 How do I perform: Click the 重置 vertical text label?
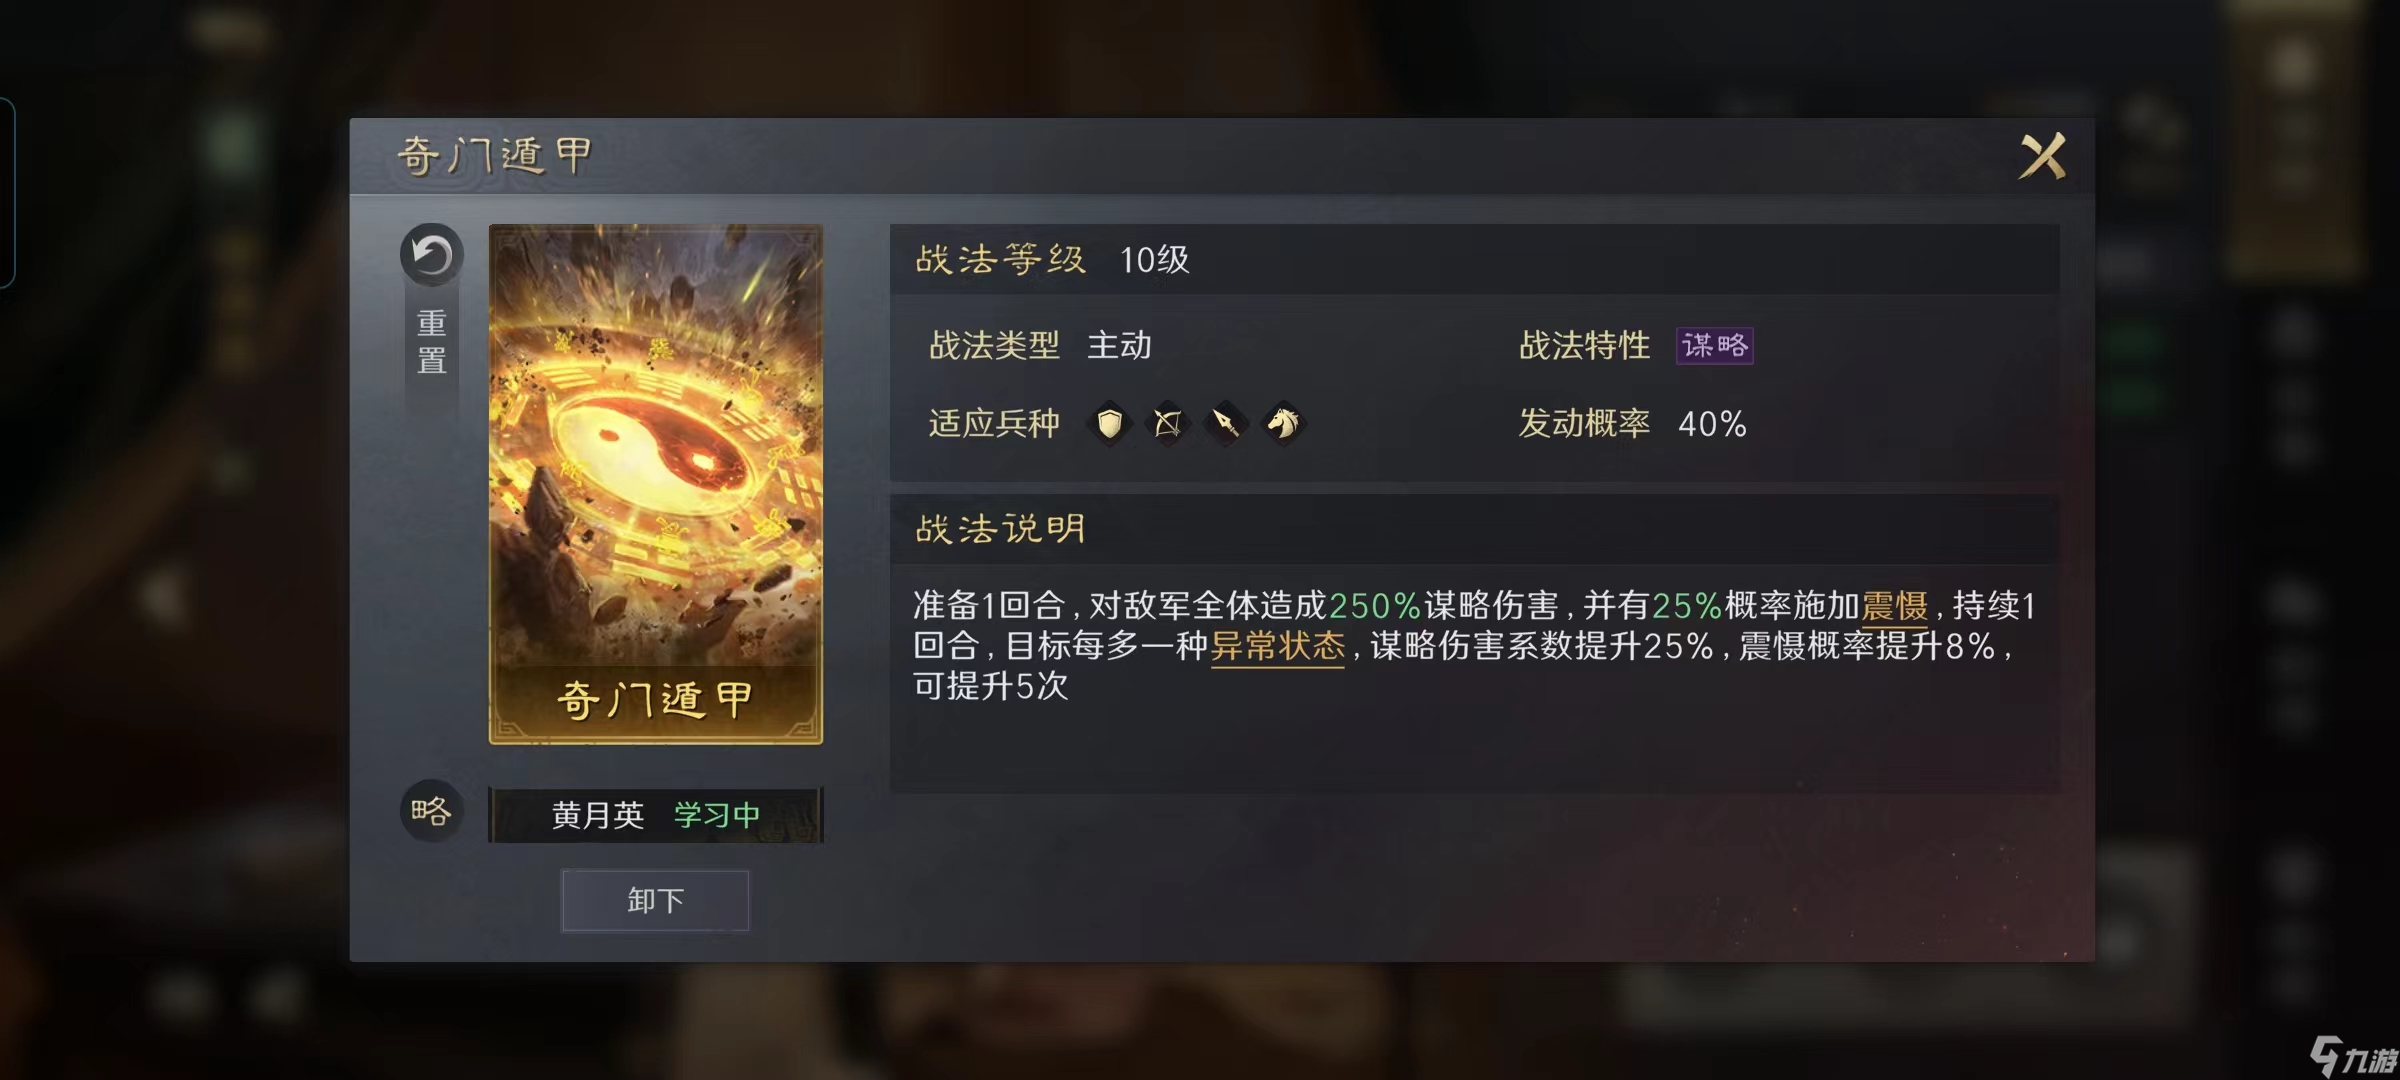[x=432, y=342]
